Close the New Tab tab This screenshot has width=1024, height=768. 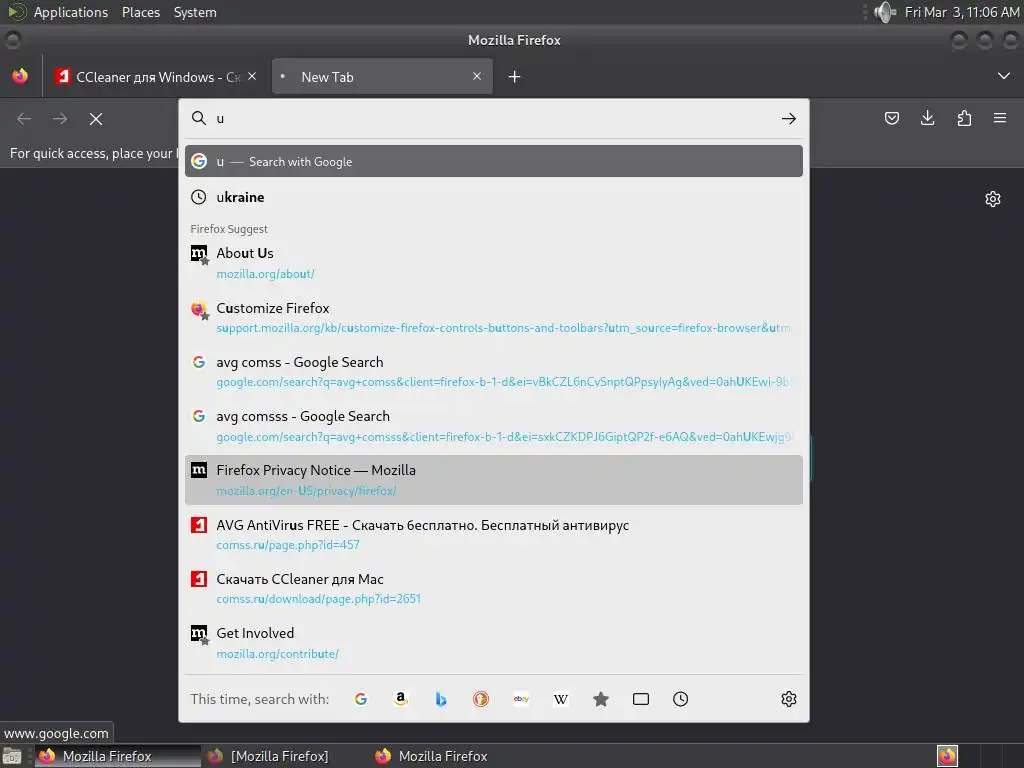(x=477, y=76)
